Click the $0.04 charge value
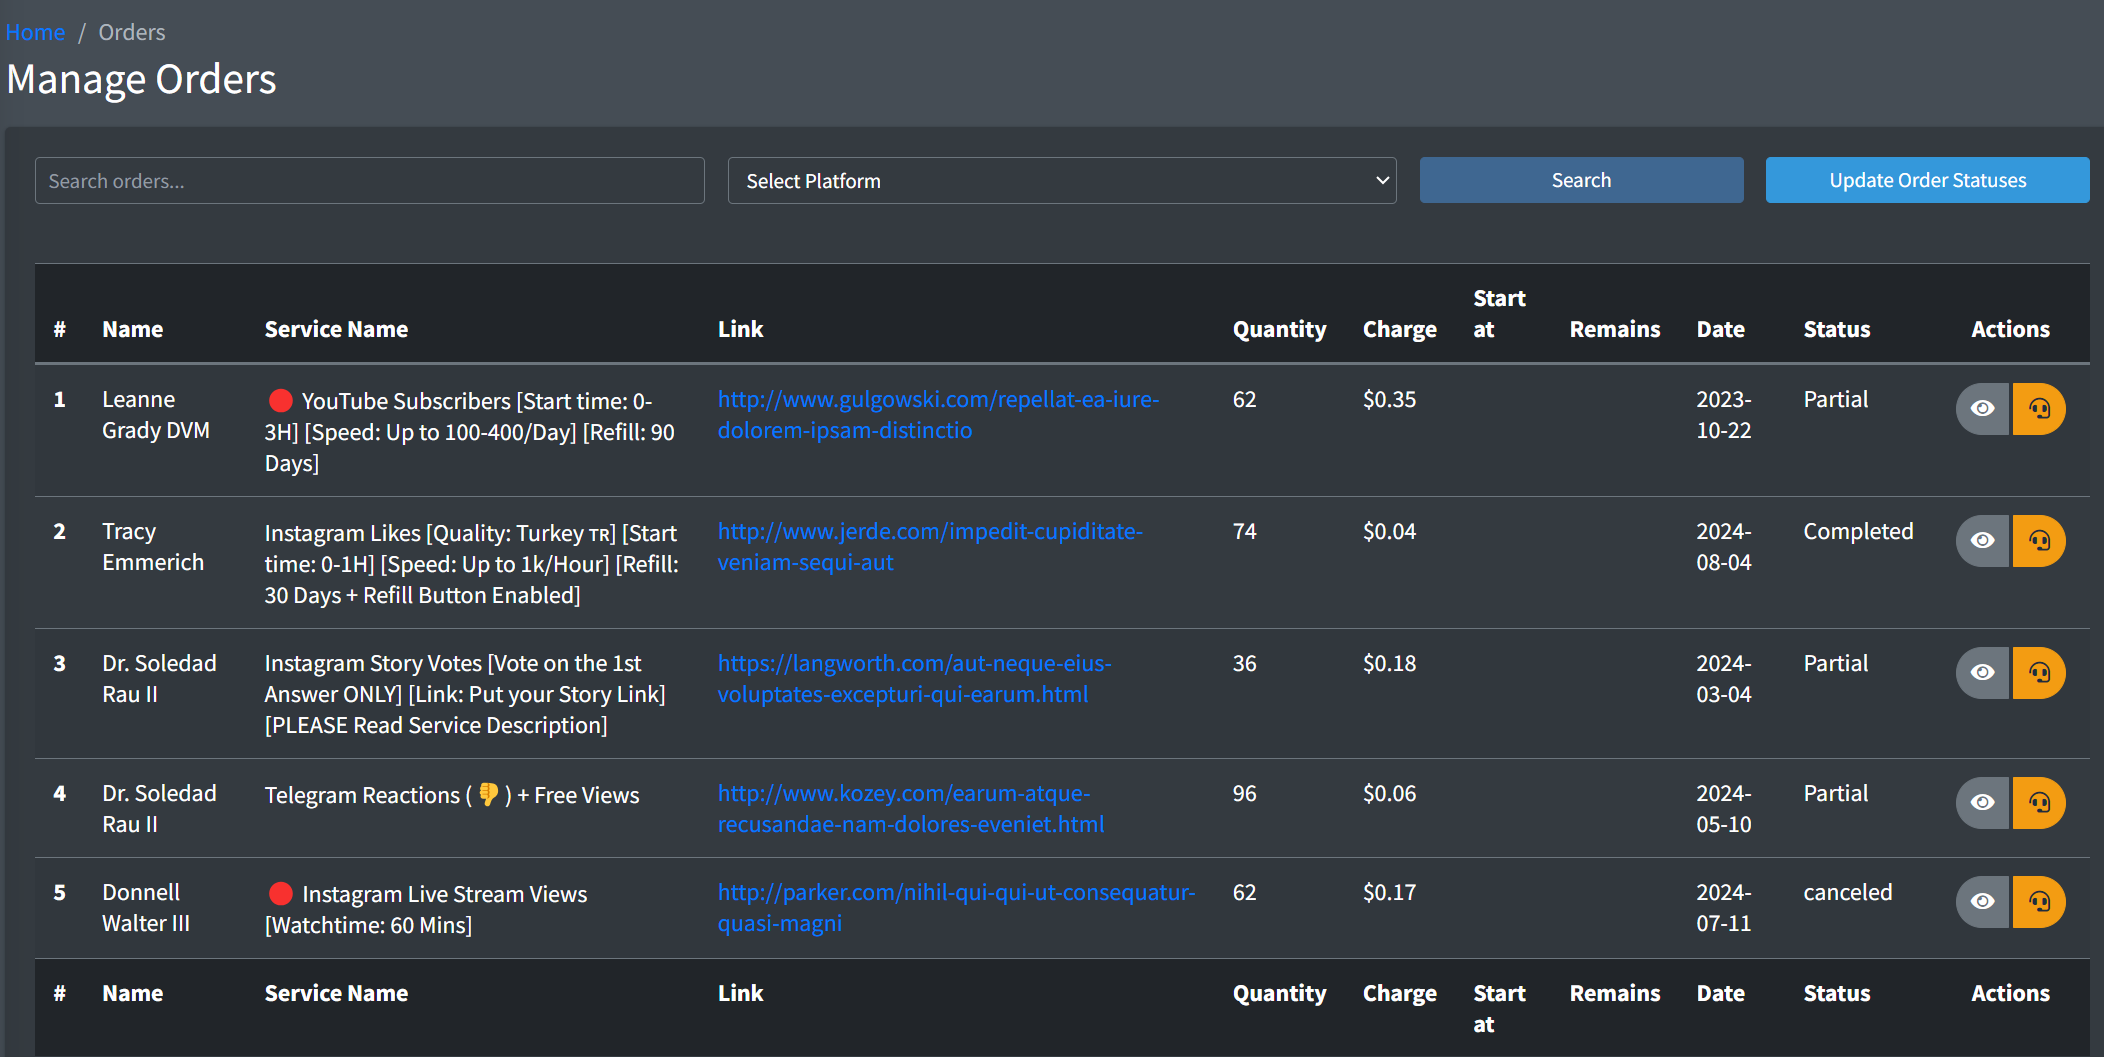 coord(1389,531)
